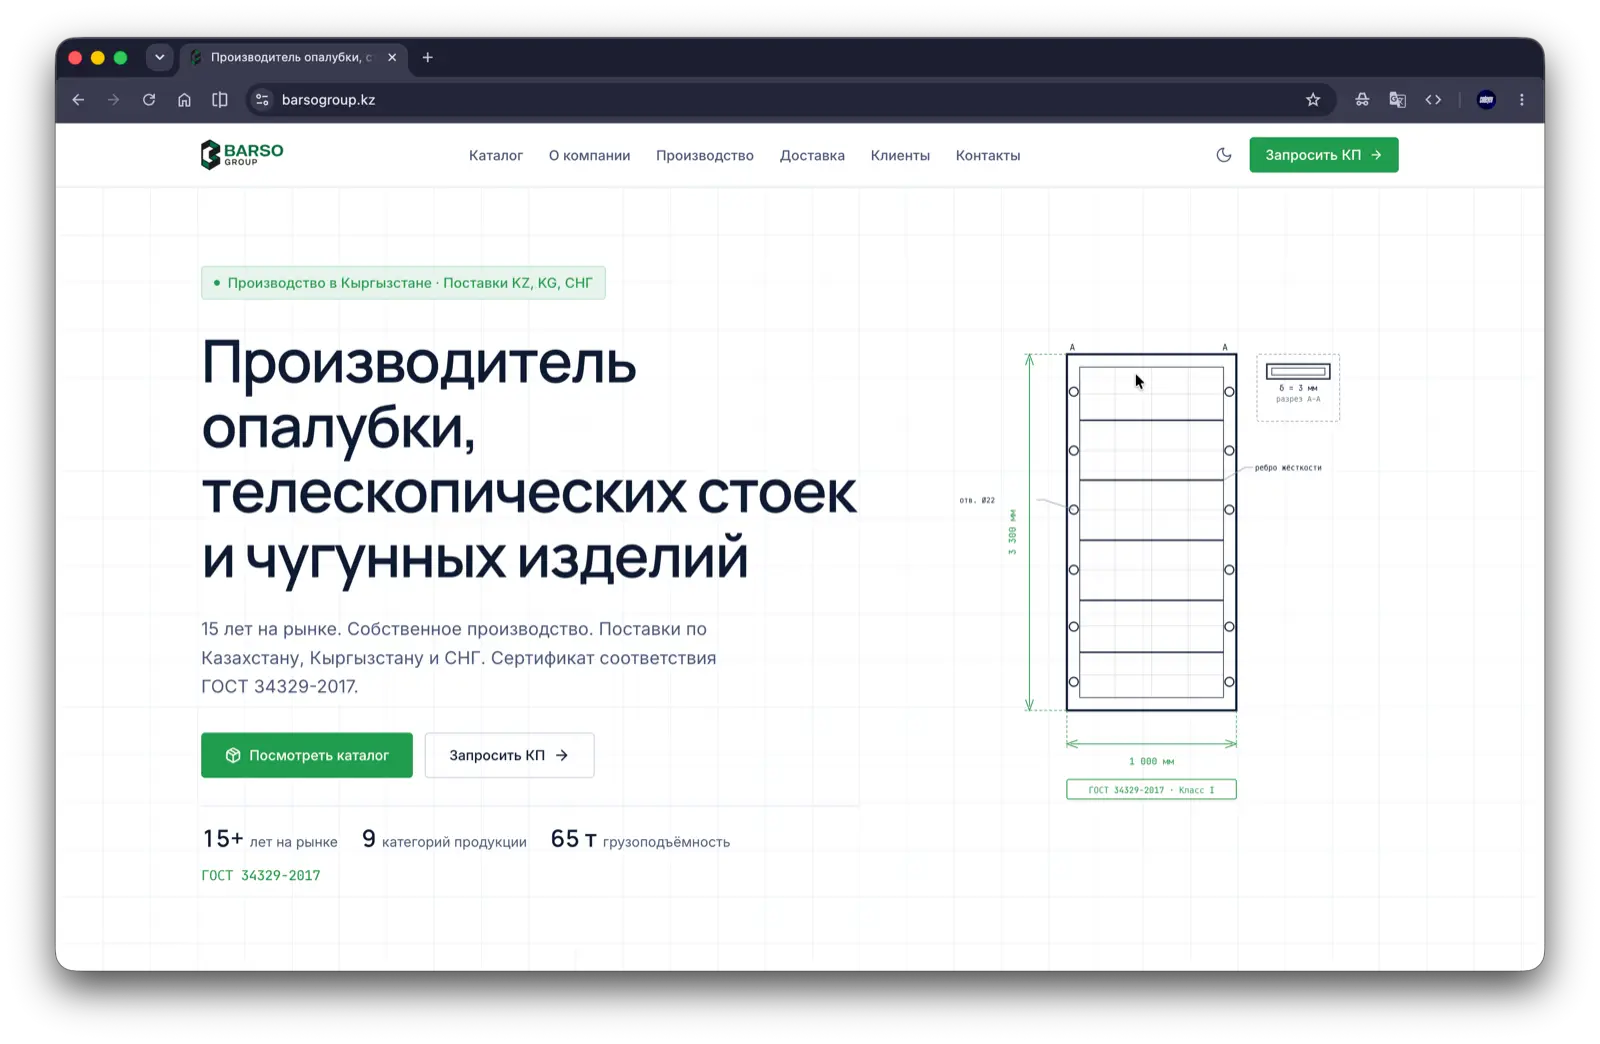Click green ГОСТ 34329-2017 text under stats

261,876
